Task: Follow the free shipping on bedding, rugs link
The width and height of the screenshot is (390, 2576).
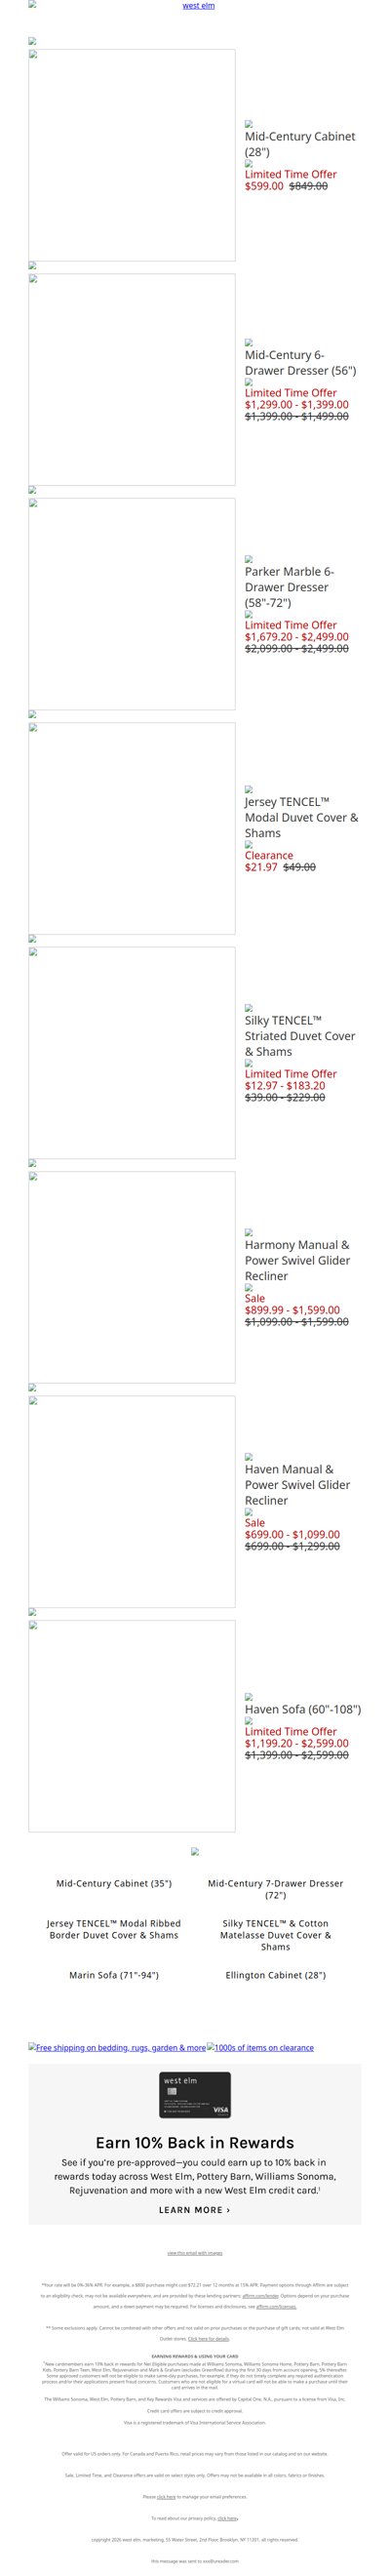Action: point(117,2047)
